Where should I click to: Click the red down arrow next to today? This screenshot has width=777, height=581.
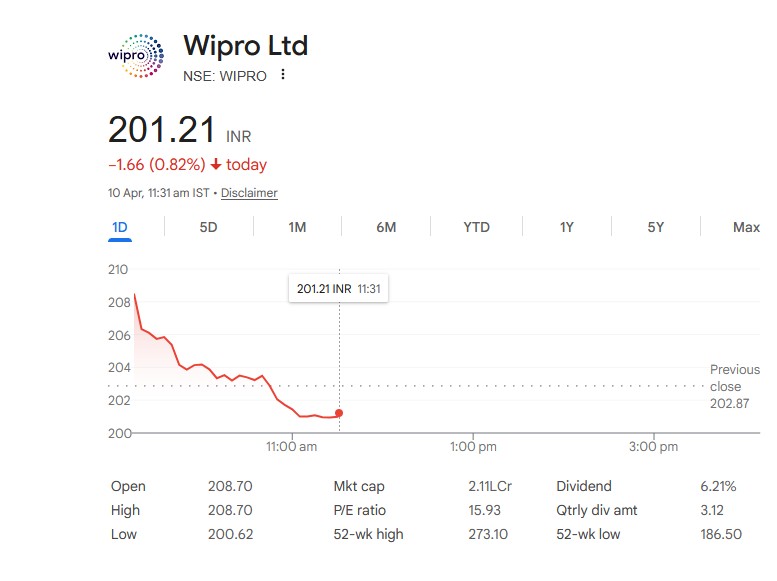[216, 164]
